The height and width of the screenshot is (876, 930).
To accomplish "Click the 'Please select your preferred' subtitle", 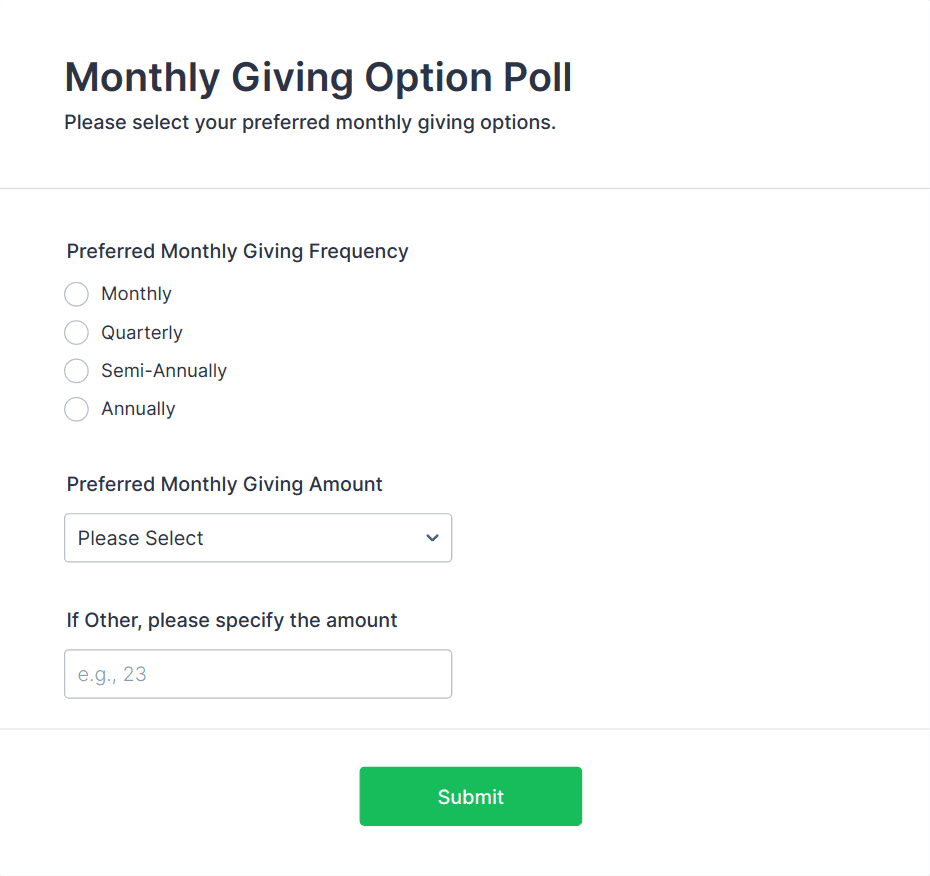I will pyautogui.click(x=309, y=123).
